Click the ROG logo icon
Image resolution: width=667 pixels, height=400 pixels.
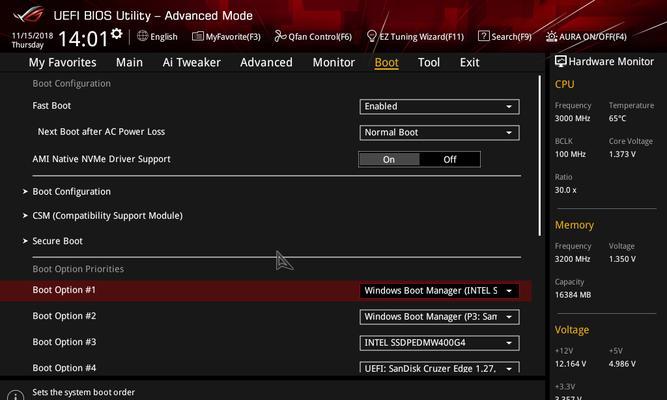coord(29,15)
